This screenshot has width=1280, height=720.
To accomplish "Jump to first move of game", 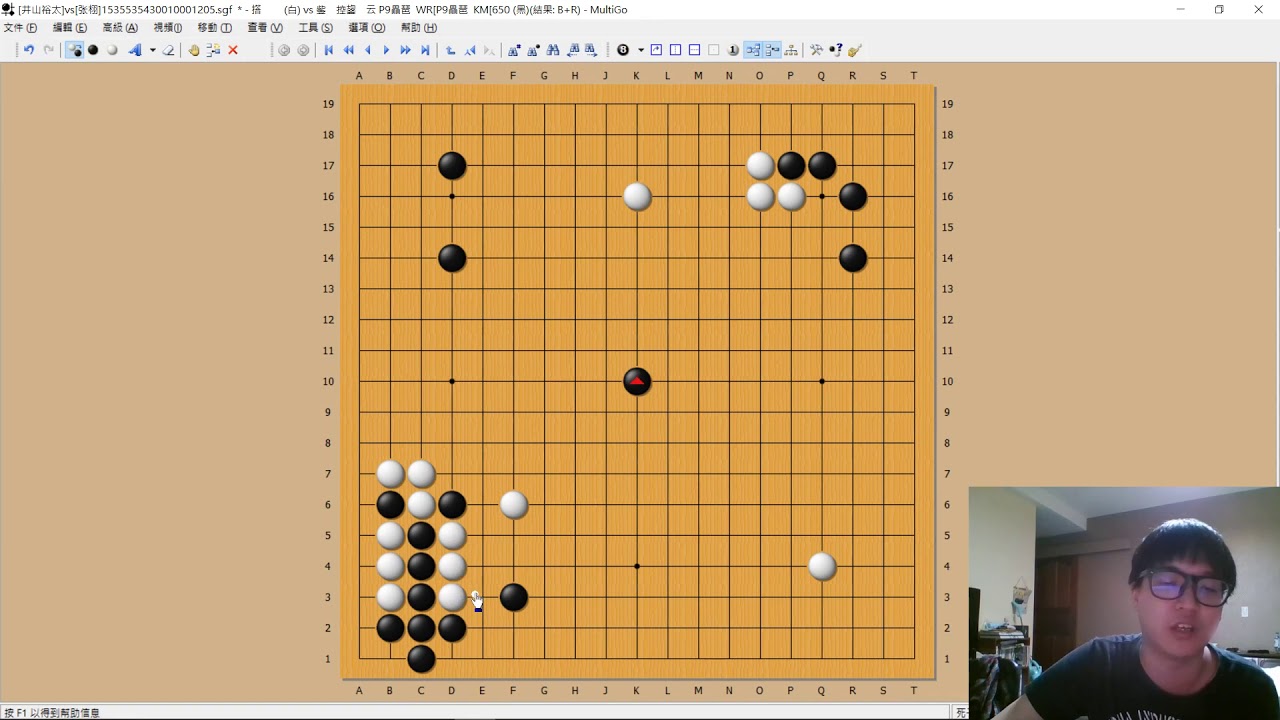I will (x=329, y=50).
